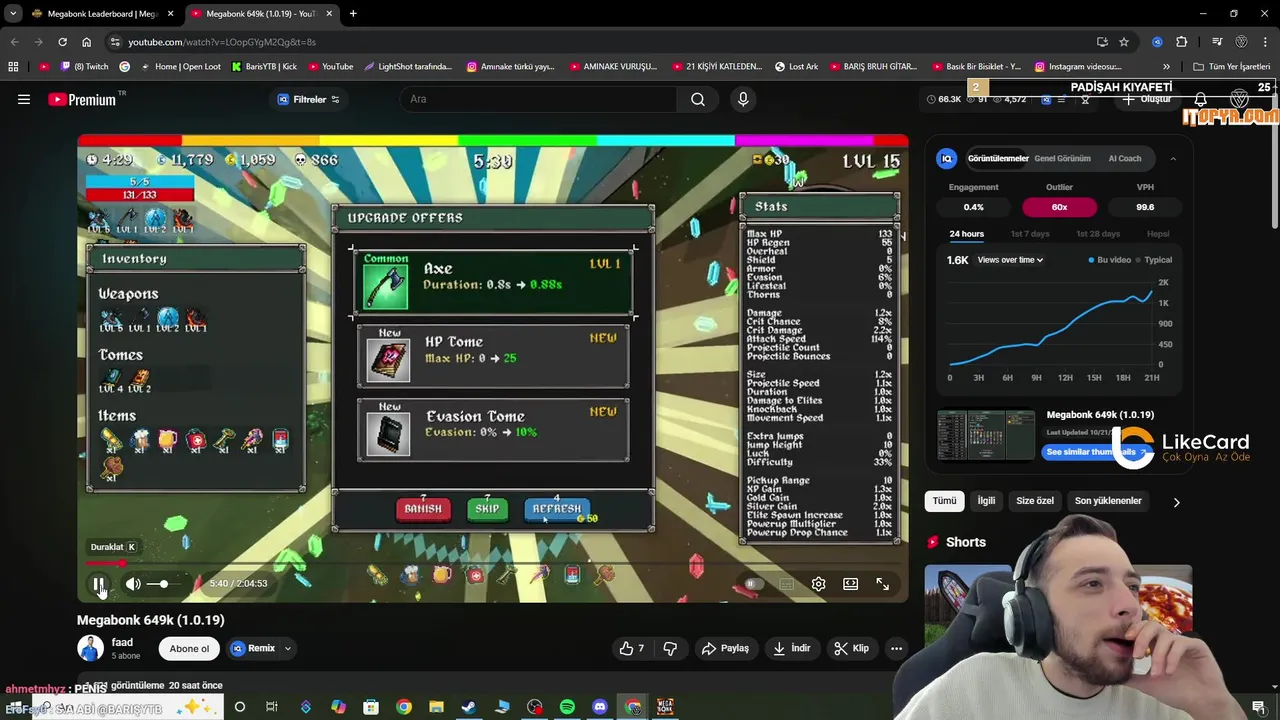The width and height of the screenshot is (1280, 720).
Task: Collapse the analytics panel chevron
Action: pyautogui.click(x=1173, y=158)
